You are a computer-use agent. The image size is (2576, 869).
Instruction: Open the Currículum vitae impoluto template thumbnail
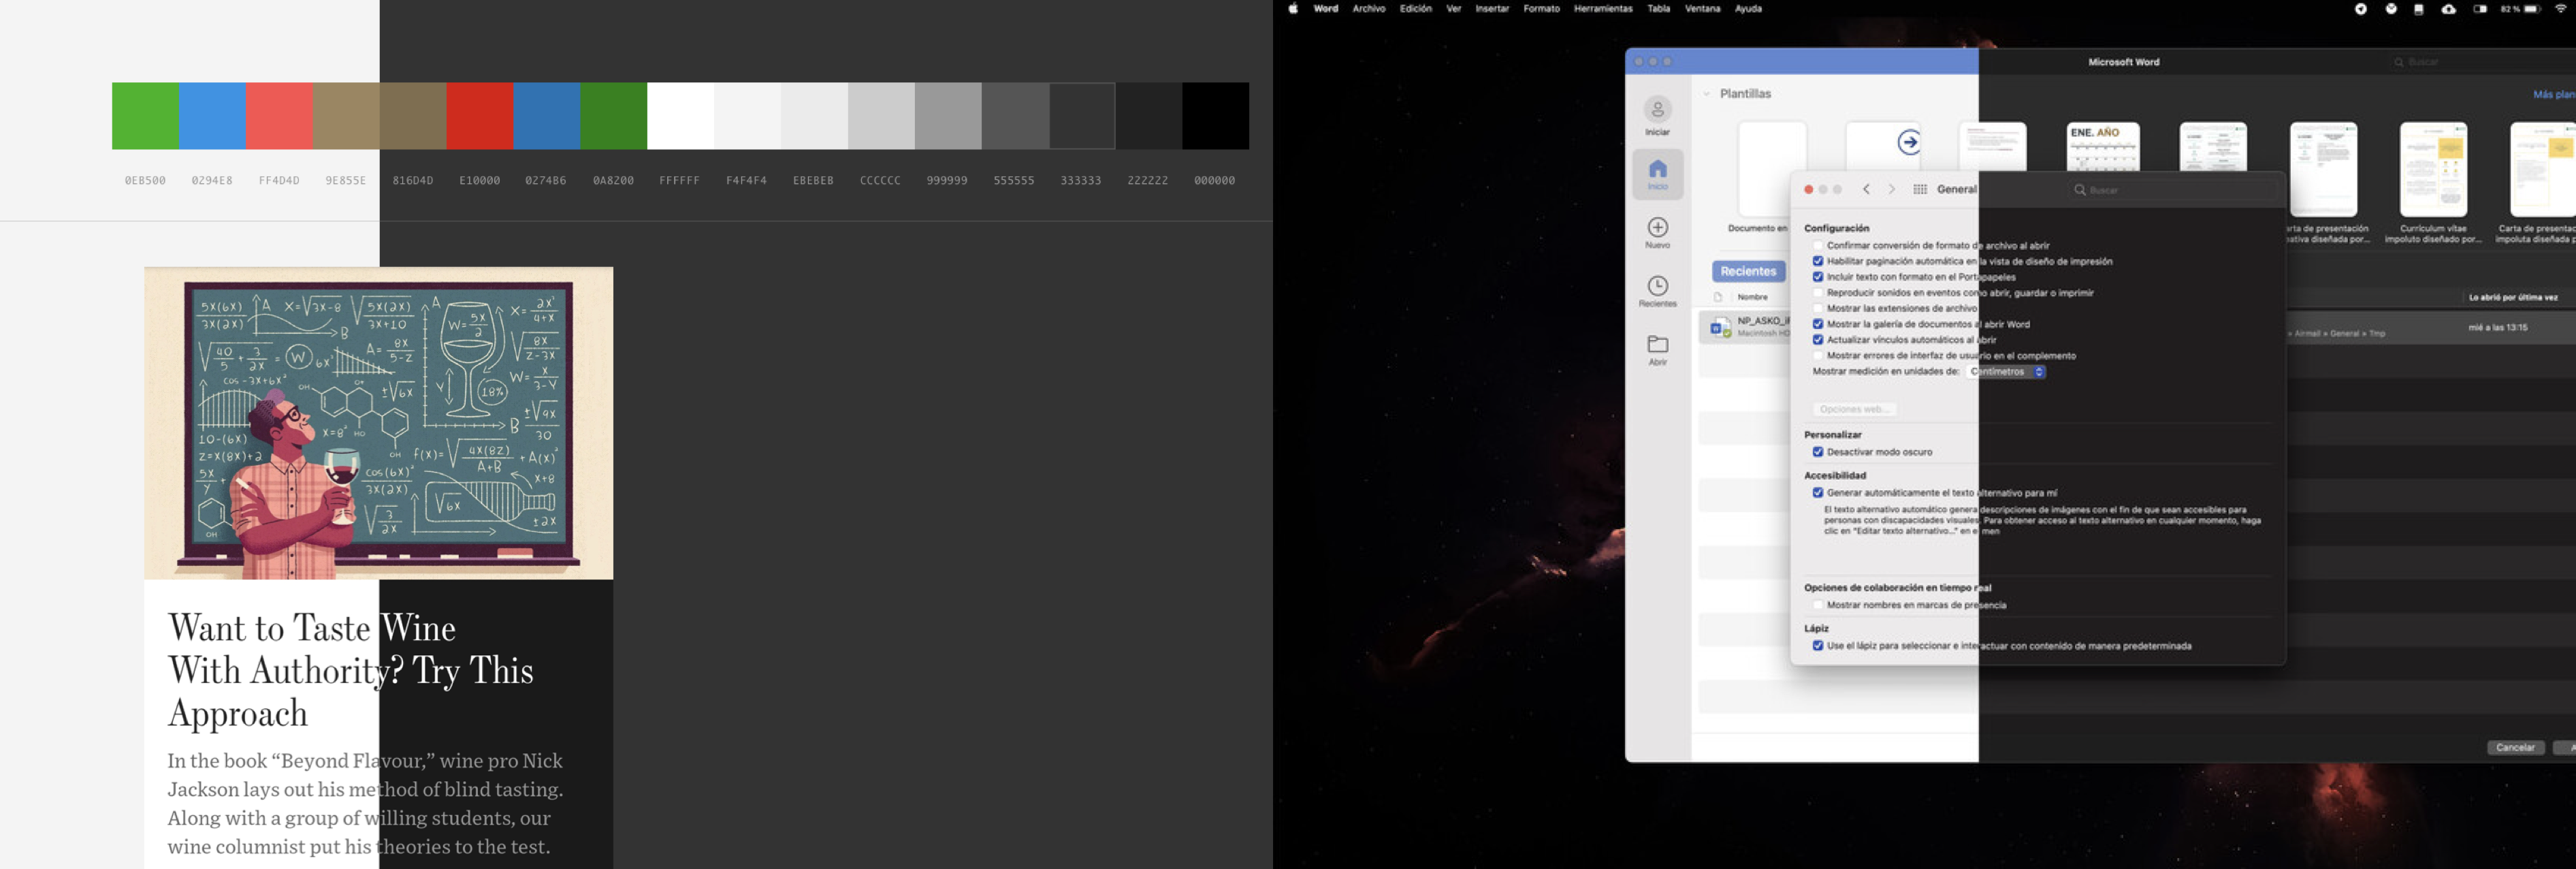pyautogui.click(x=2433, y=169)
